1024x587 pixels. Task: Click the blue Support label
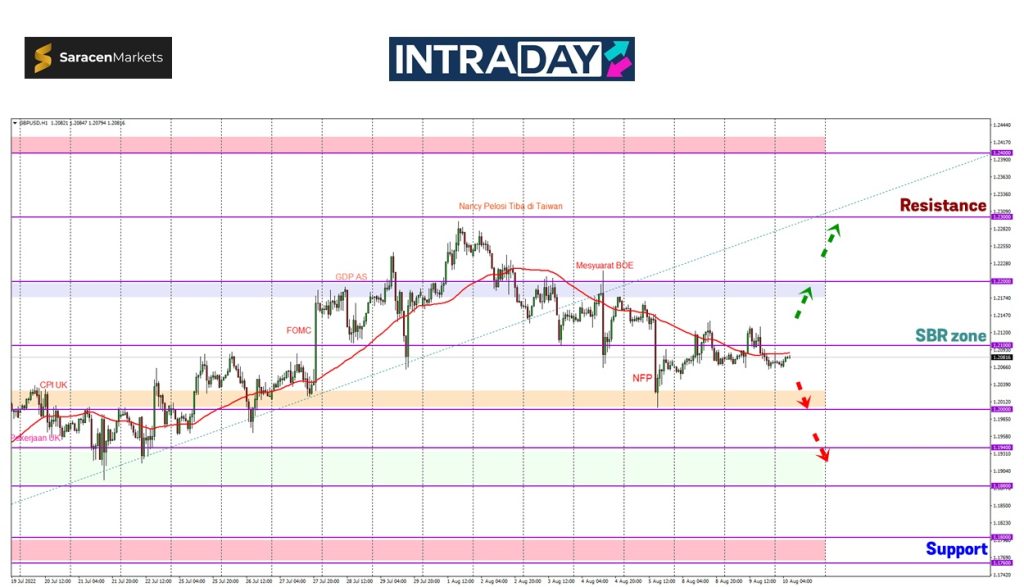[x=955, y=548]
